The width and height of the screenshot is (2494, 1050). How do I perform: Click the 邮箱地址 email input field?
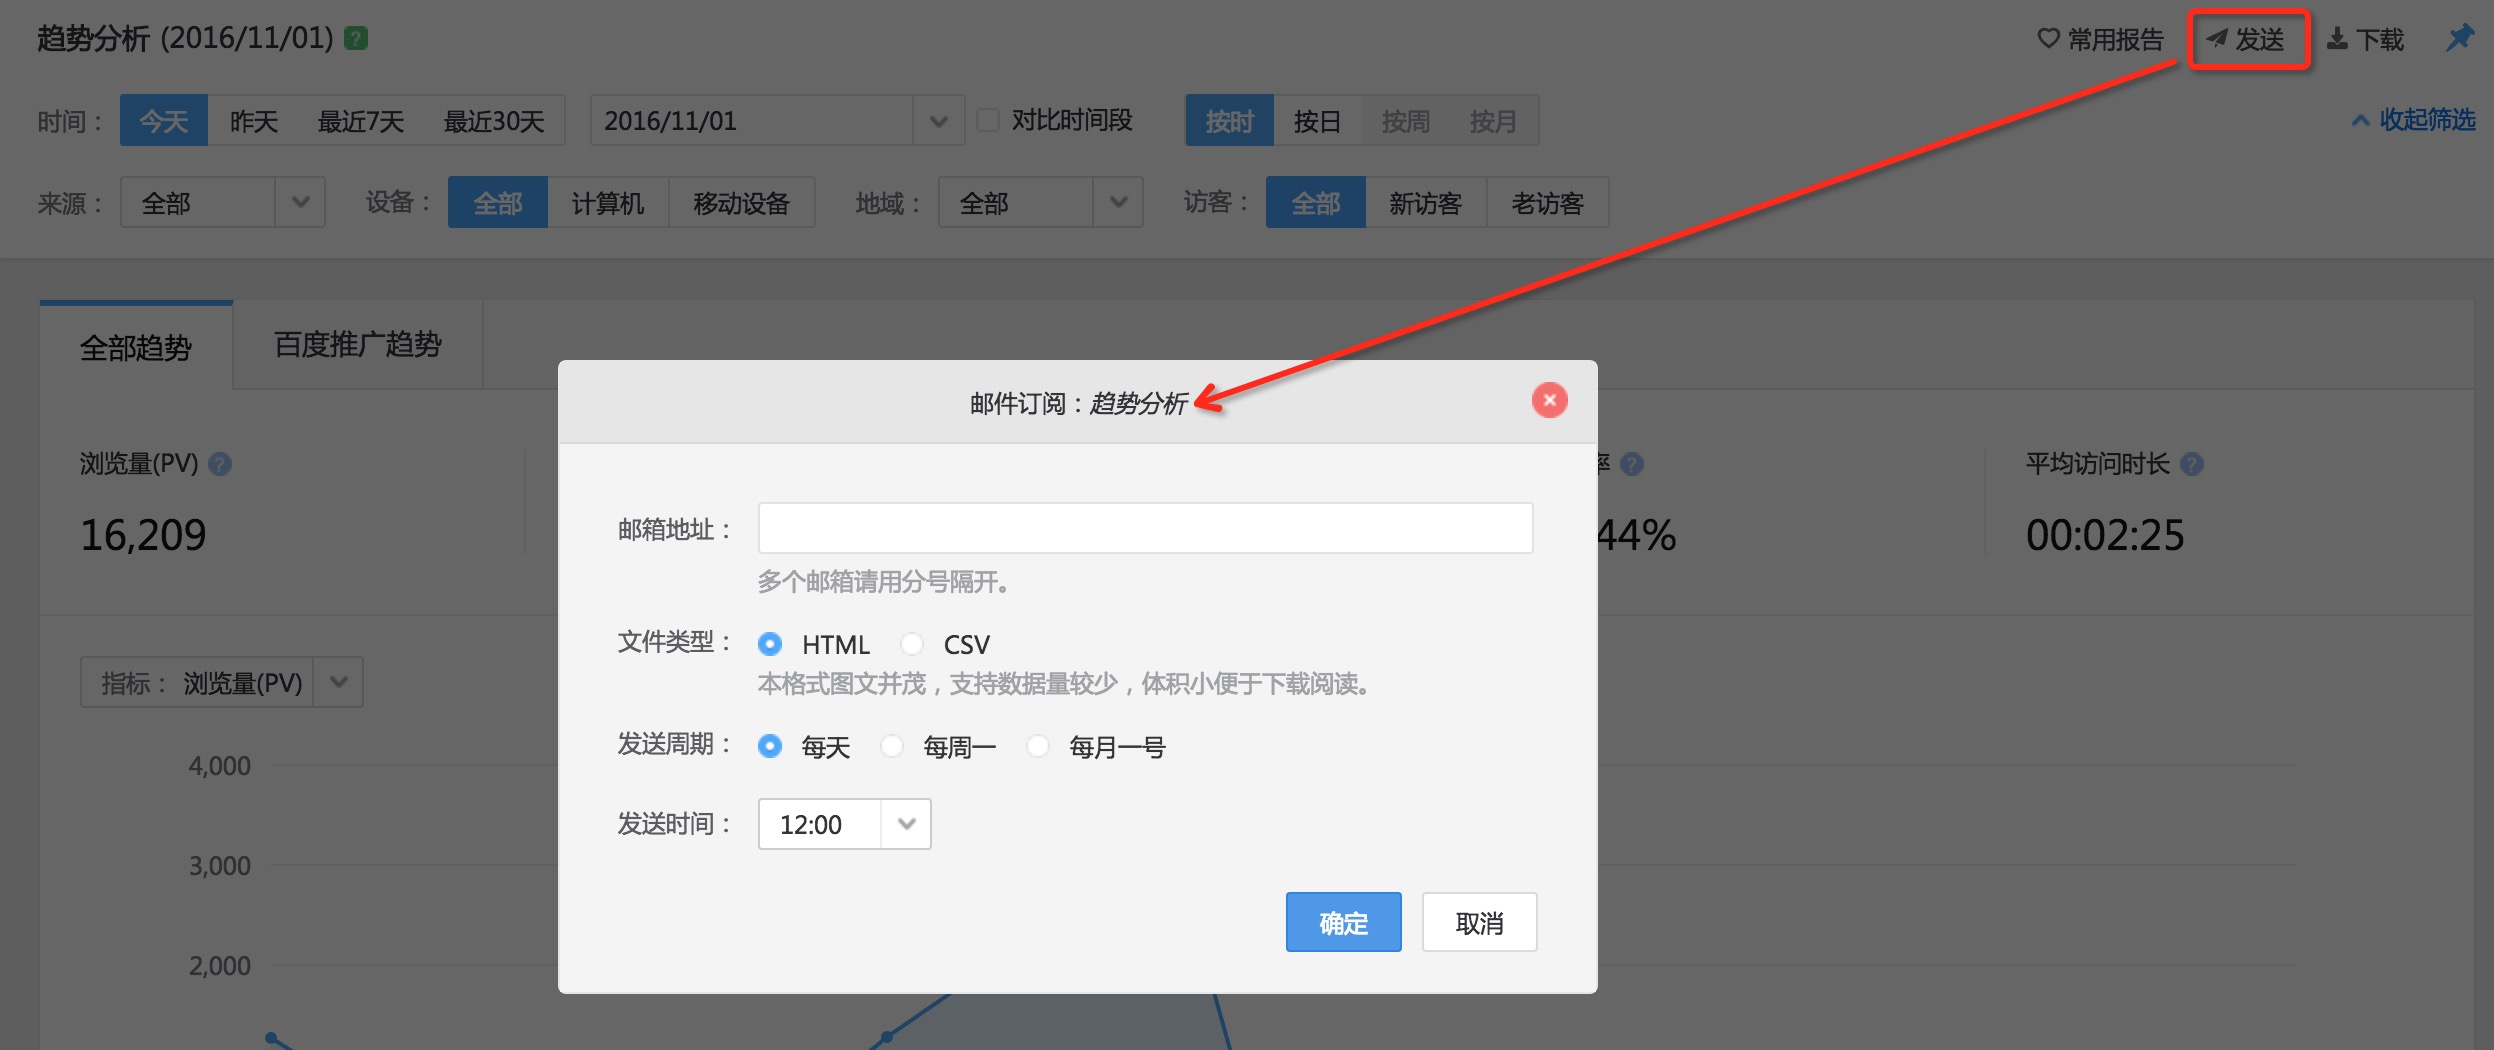(1144, 529)
